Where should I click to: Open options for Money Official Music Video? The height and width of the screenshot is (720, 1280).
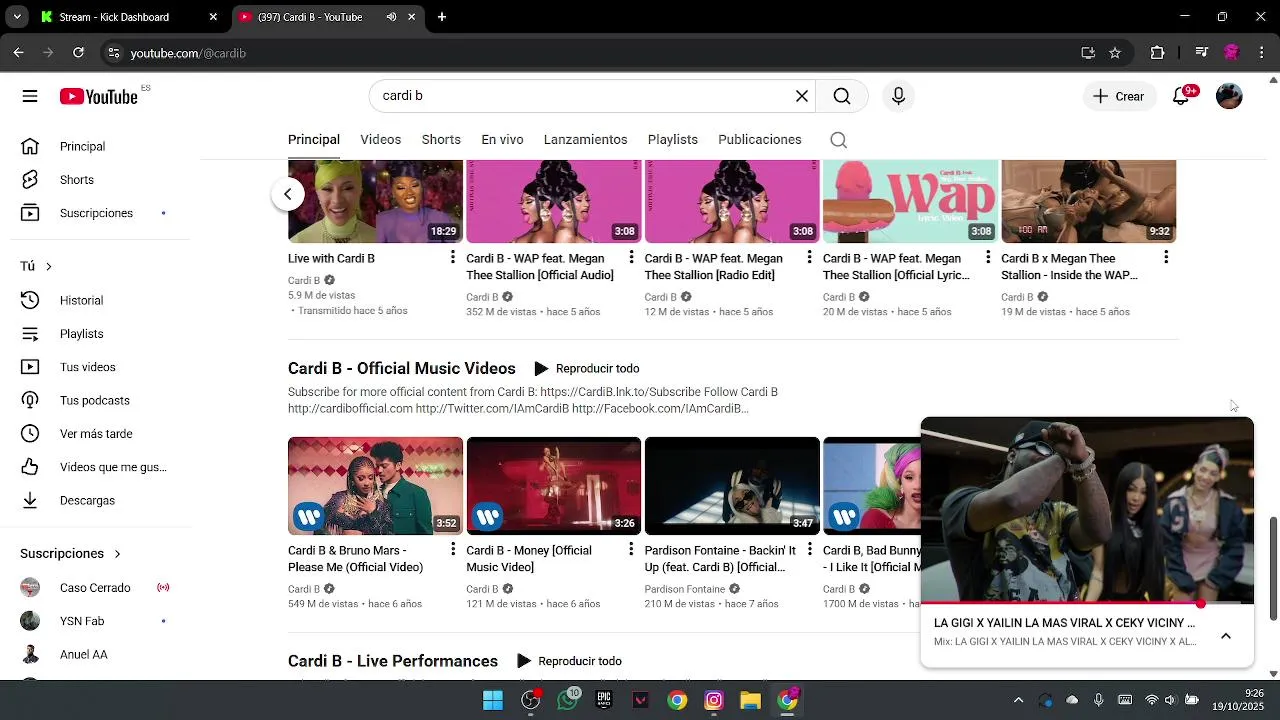pos(631,550)
